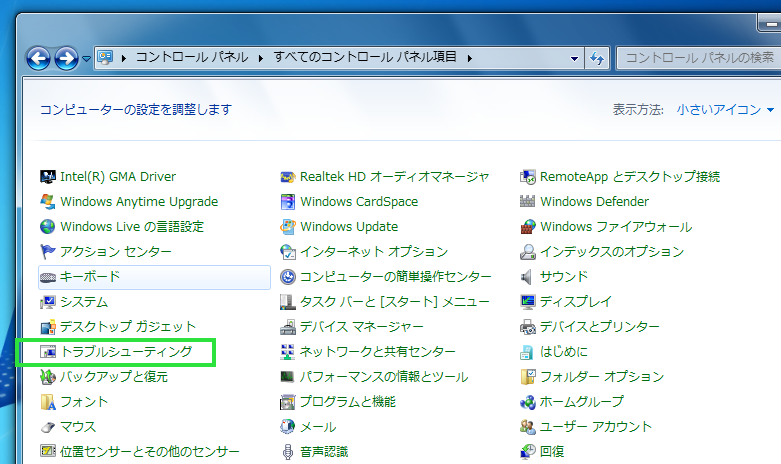The image size is (781, 464).
Task: Open the ホームグループ icon
Action: pyautogui.click(x=527, y=402)
